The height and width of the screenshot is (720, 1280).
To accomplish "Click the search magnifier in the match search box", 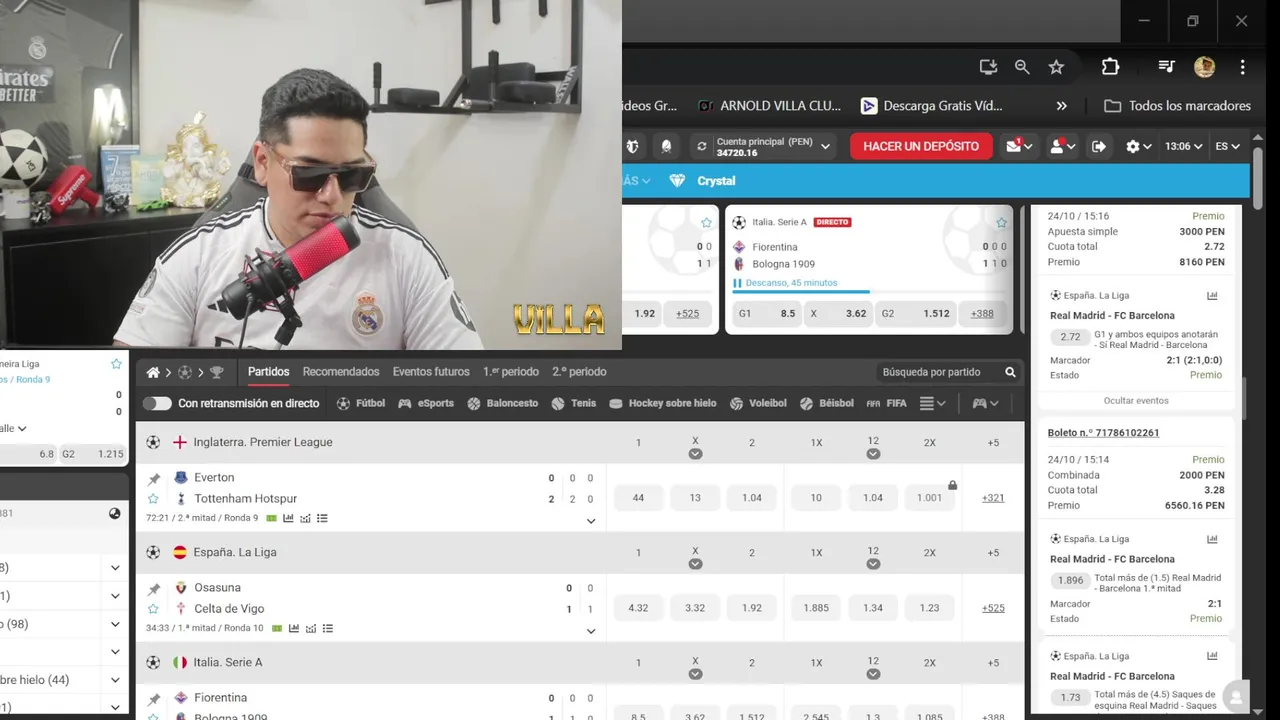I will click(1010, 372).
